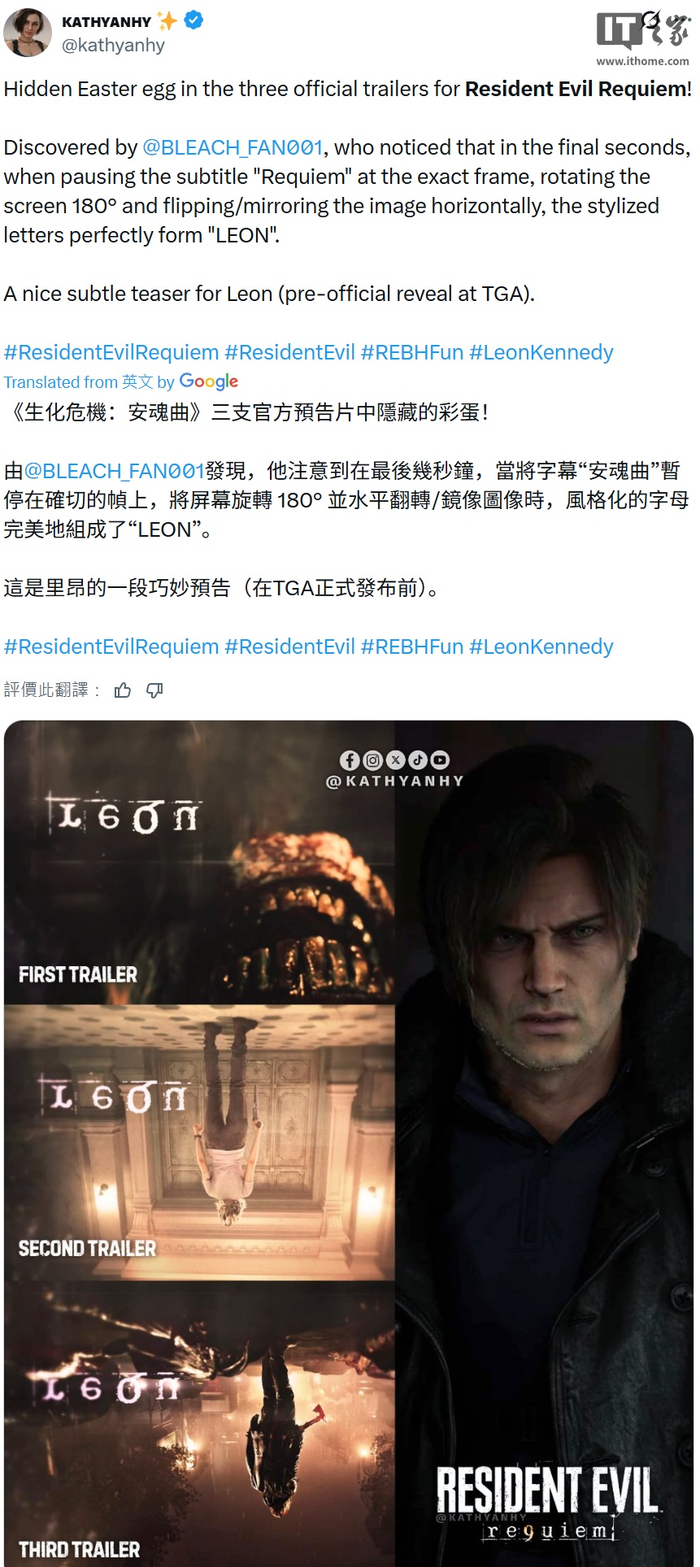Open the First Trailer image panel
Screen dimensions: 700x1567
pos(199,862)
